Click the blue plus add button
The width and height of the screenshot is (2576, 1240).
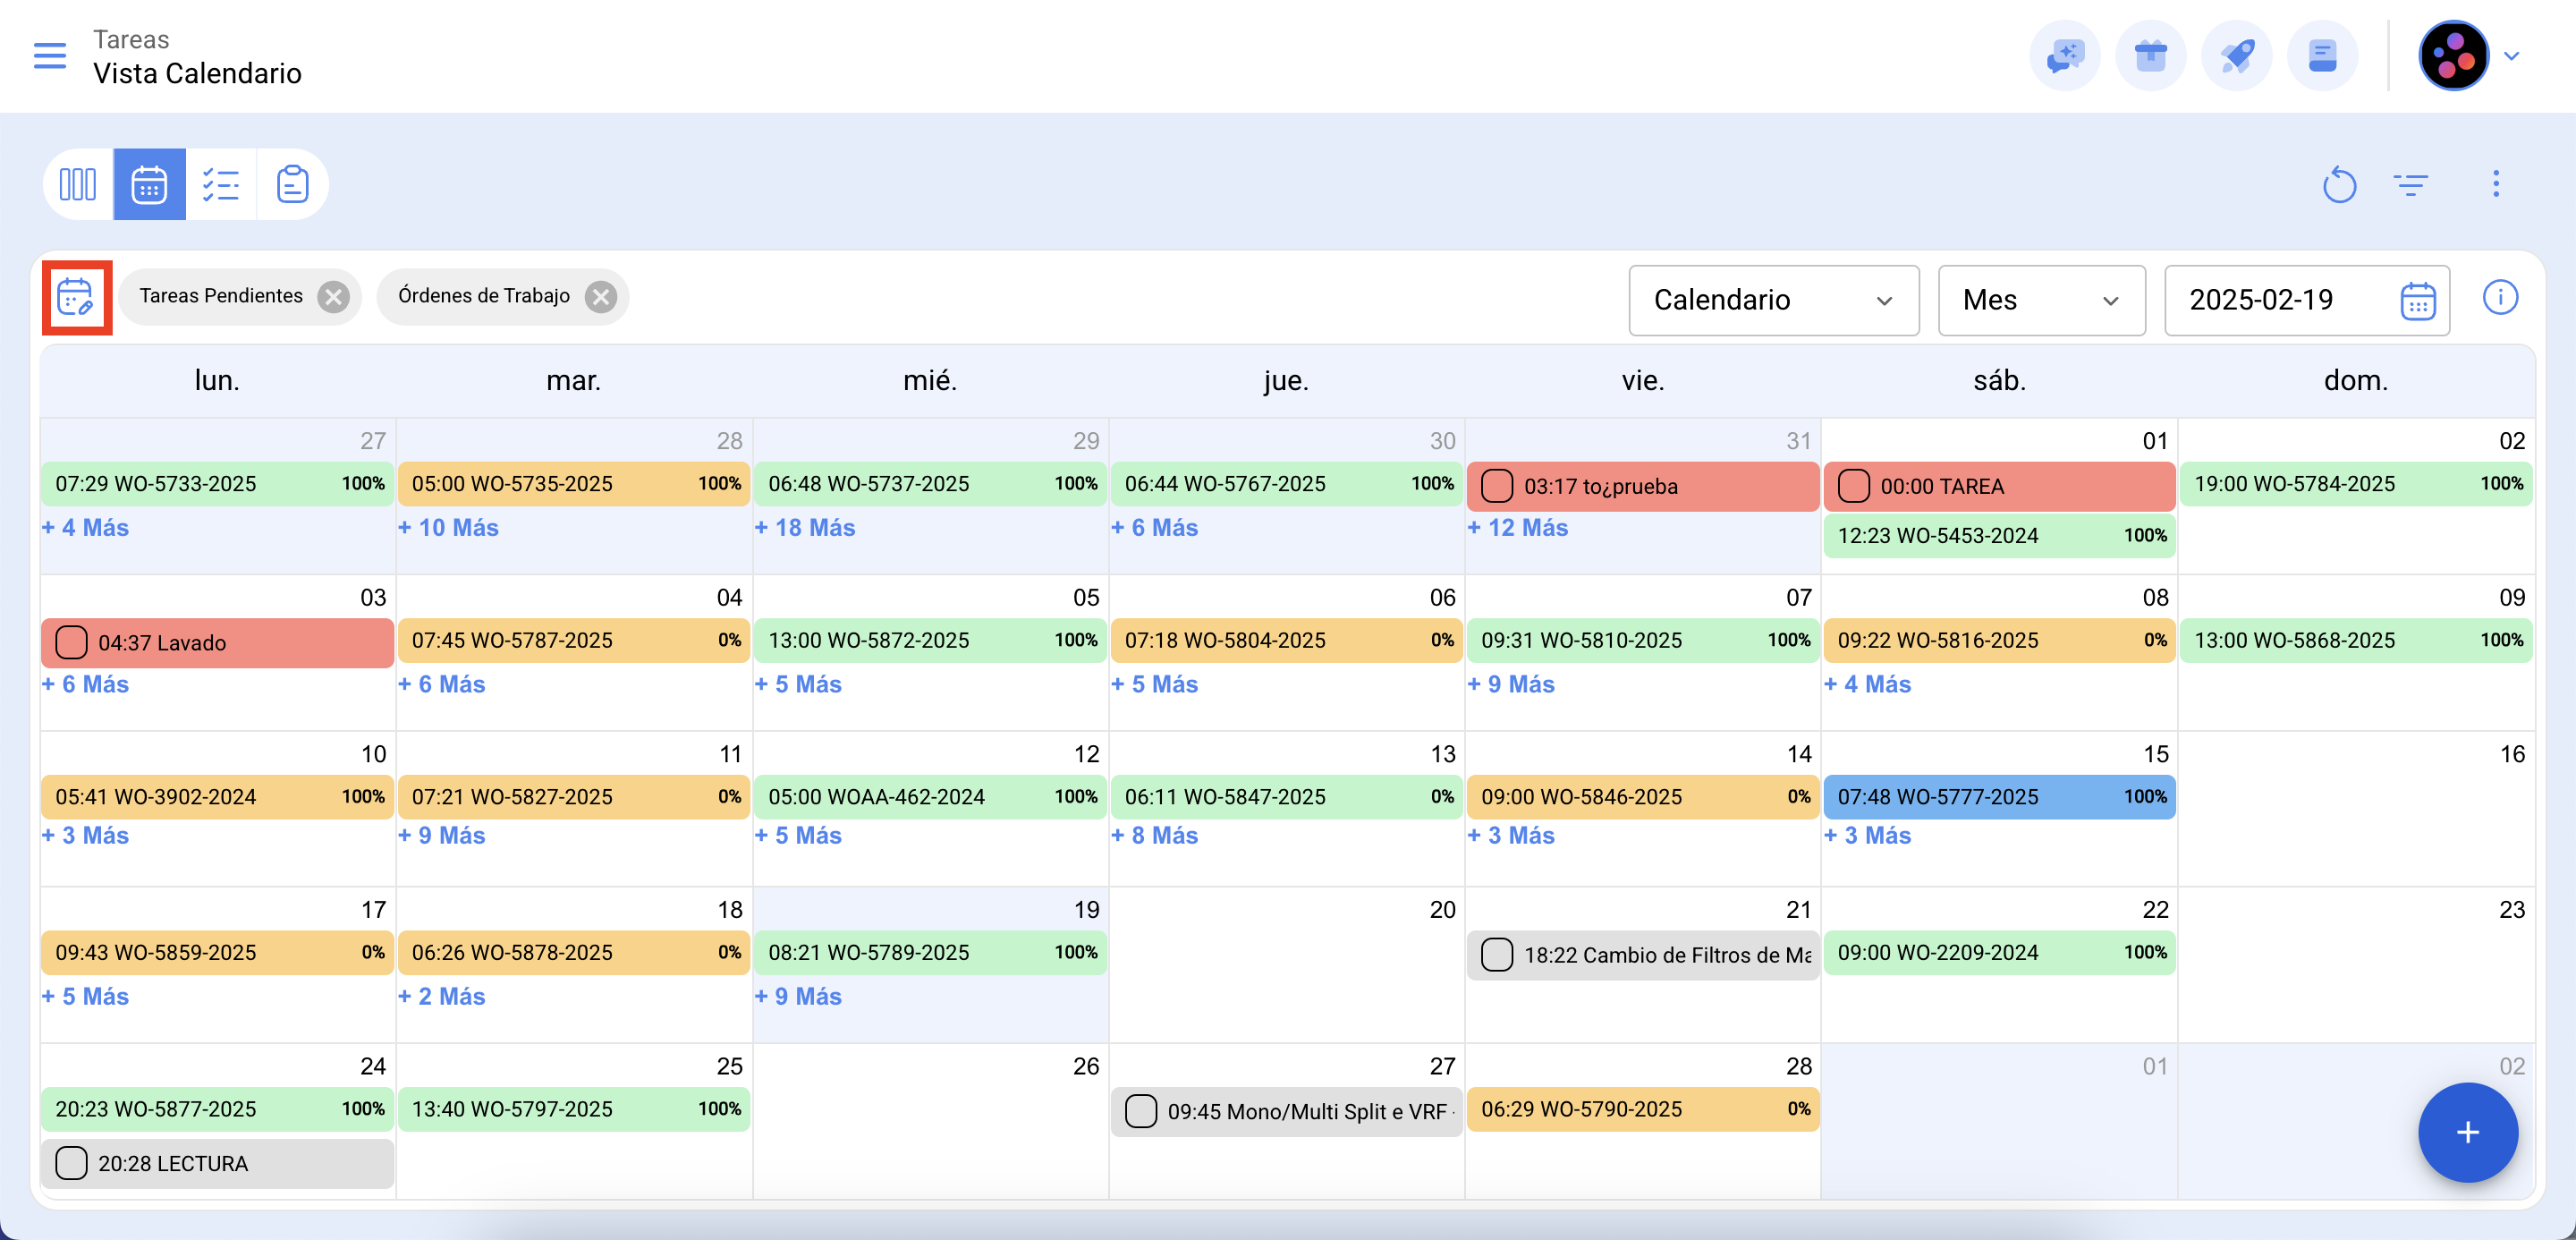point(2467,1132)
